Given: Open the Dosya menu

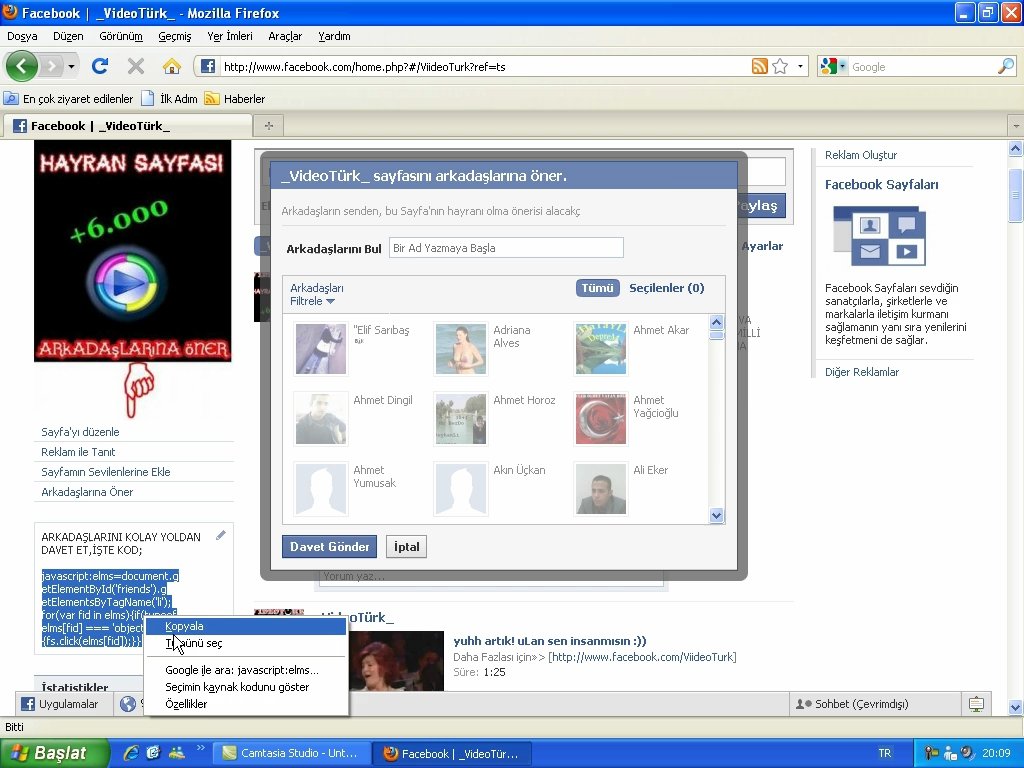Looking at the screenshot, I should click(22, 36).
